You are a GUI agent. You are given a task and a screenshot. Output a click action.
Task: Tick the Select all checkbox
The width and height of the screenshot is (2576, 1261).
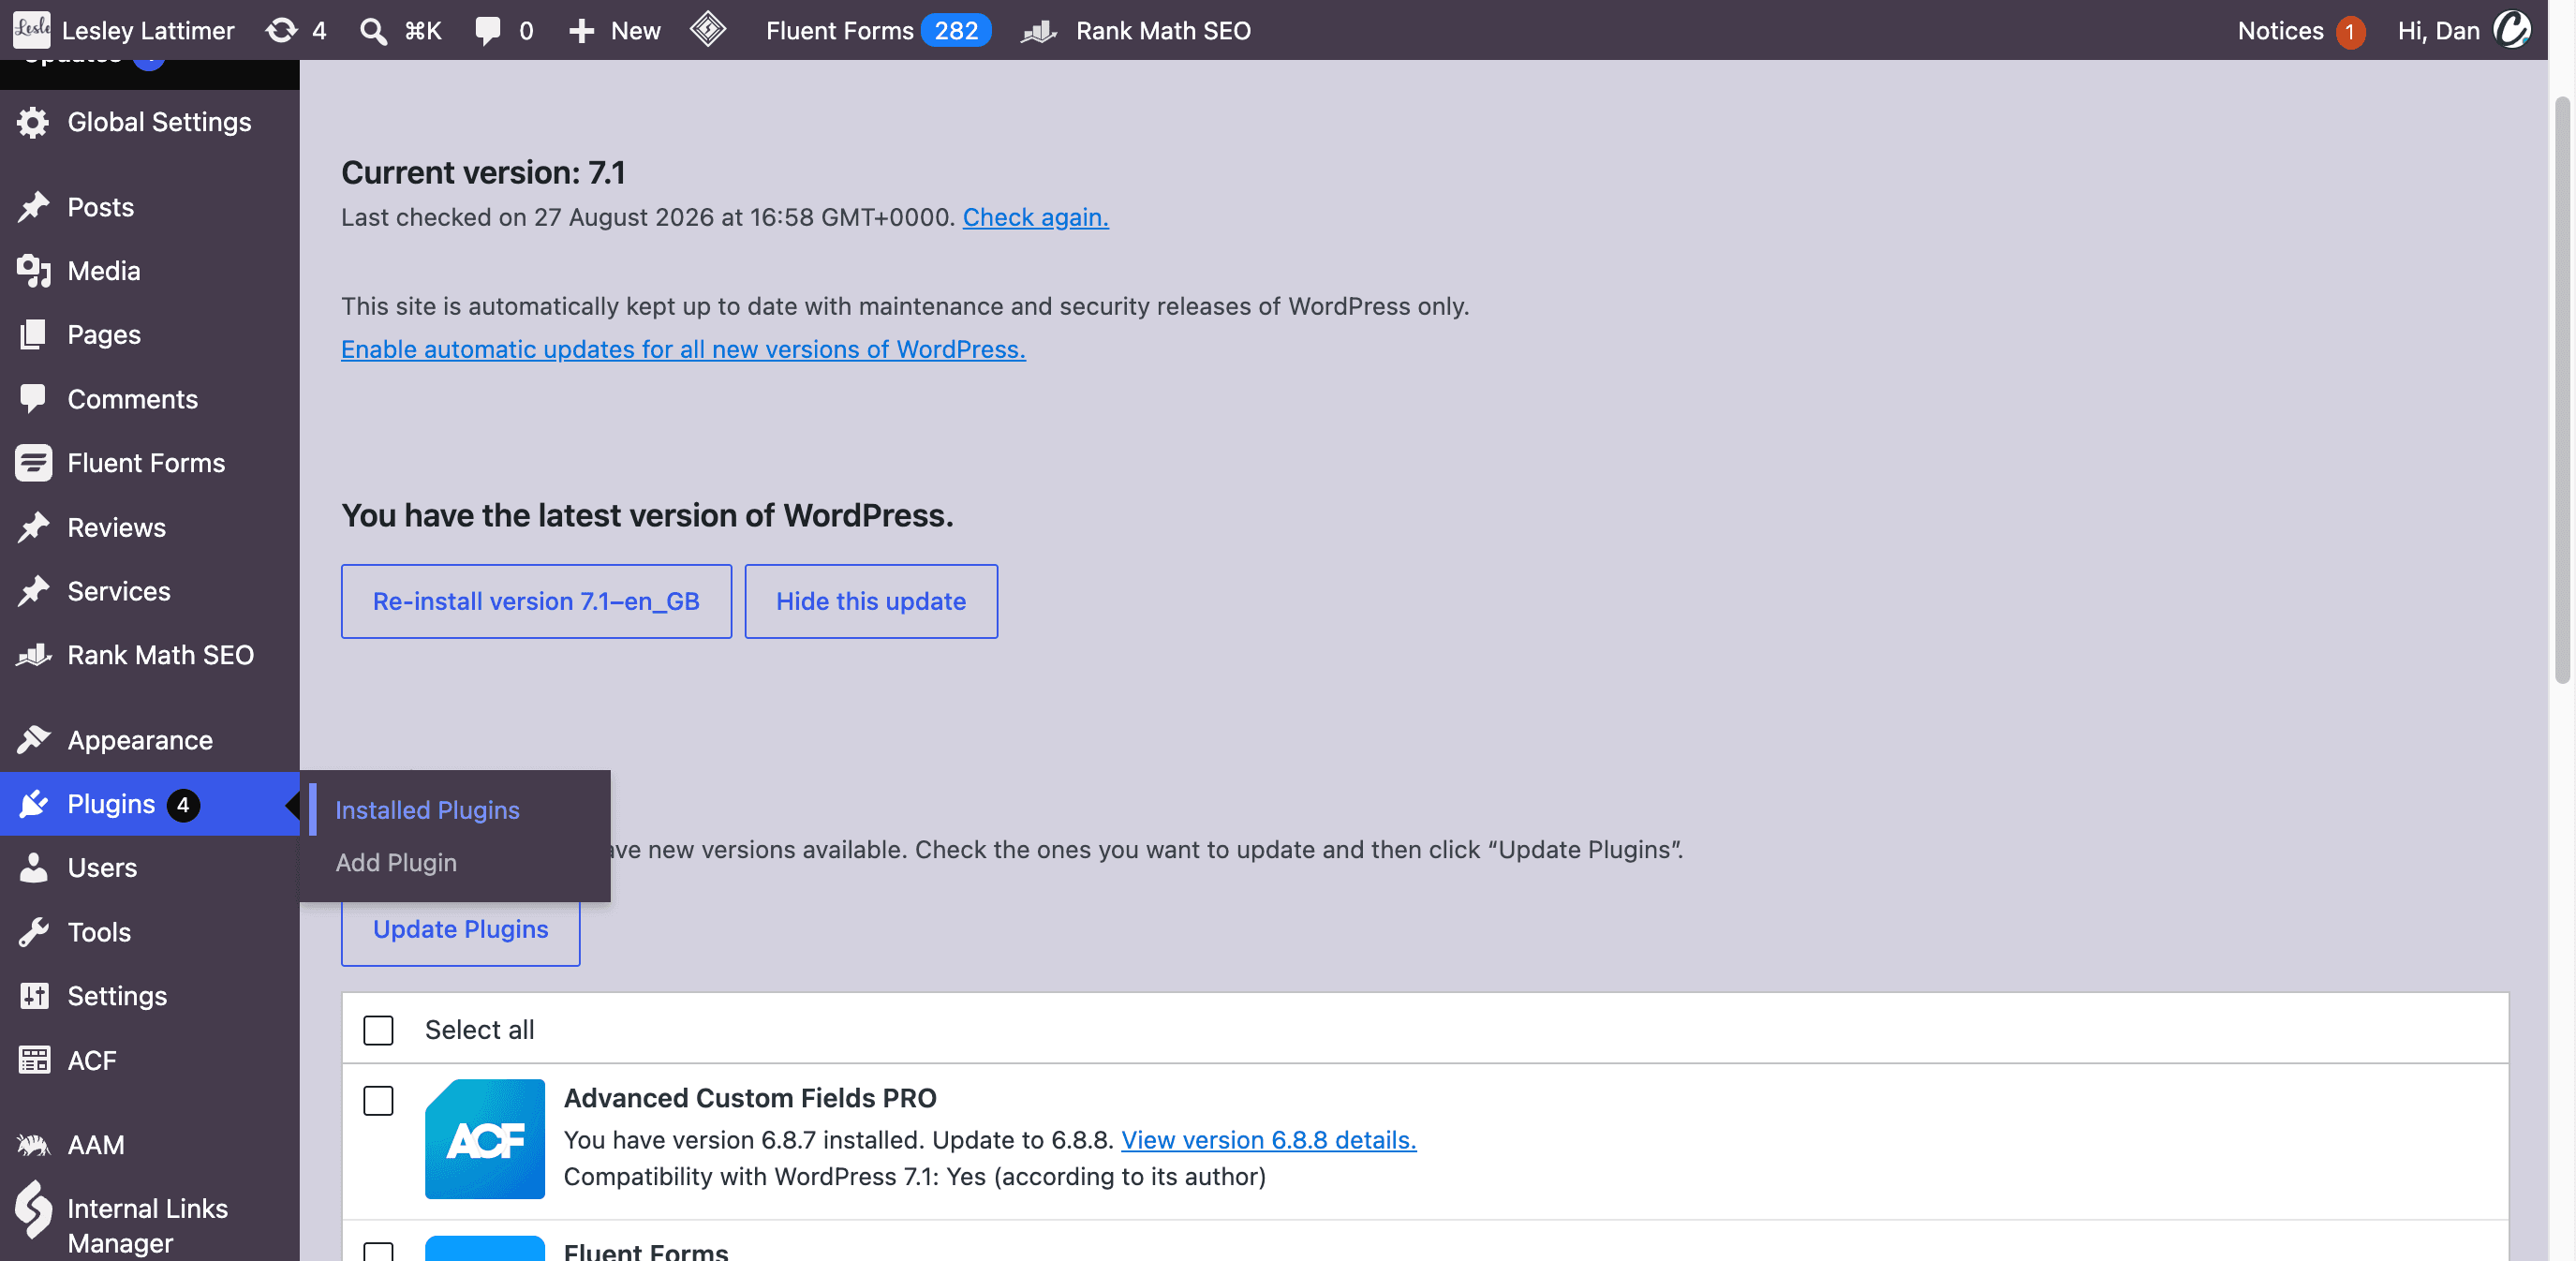tap(378, 1030)
